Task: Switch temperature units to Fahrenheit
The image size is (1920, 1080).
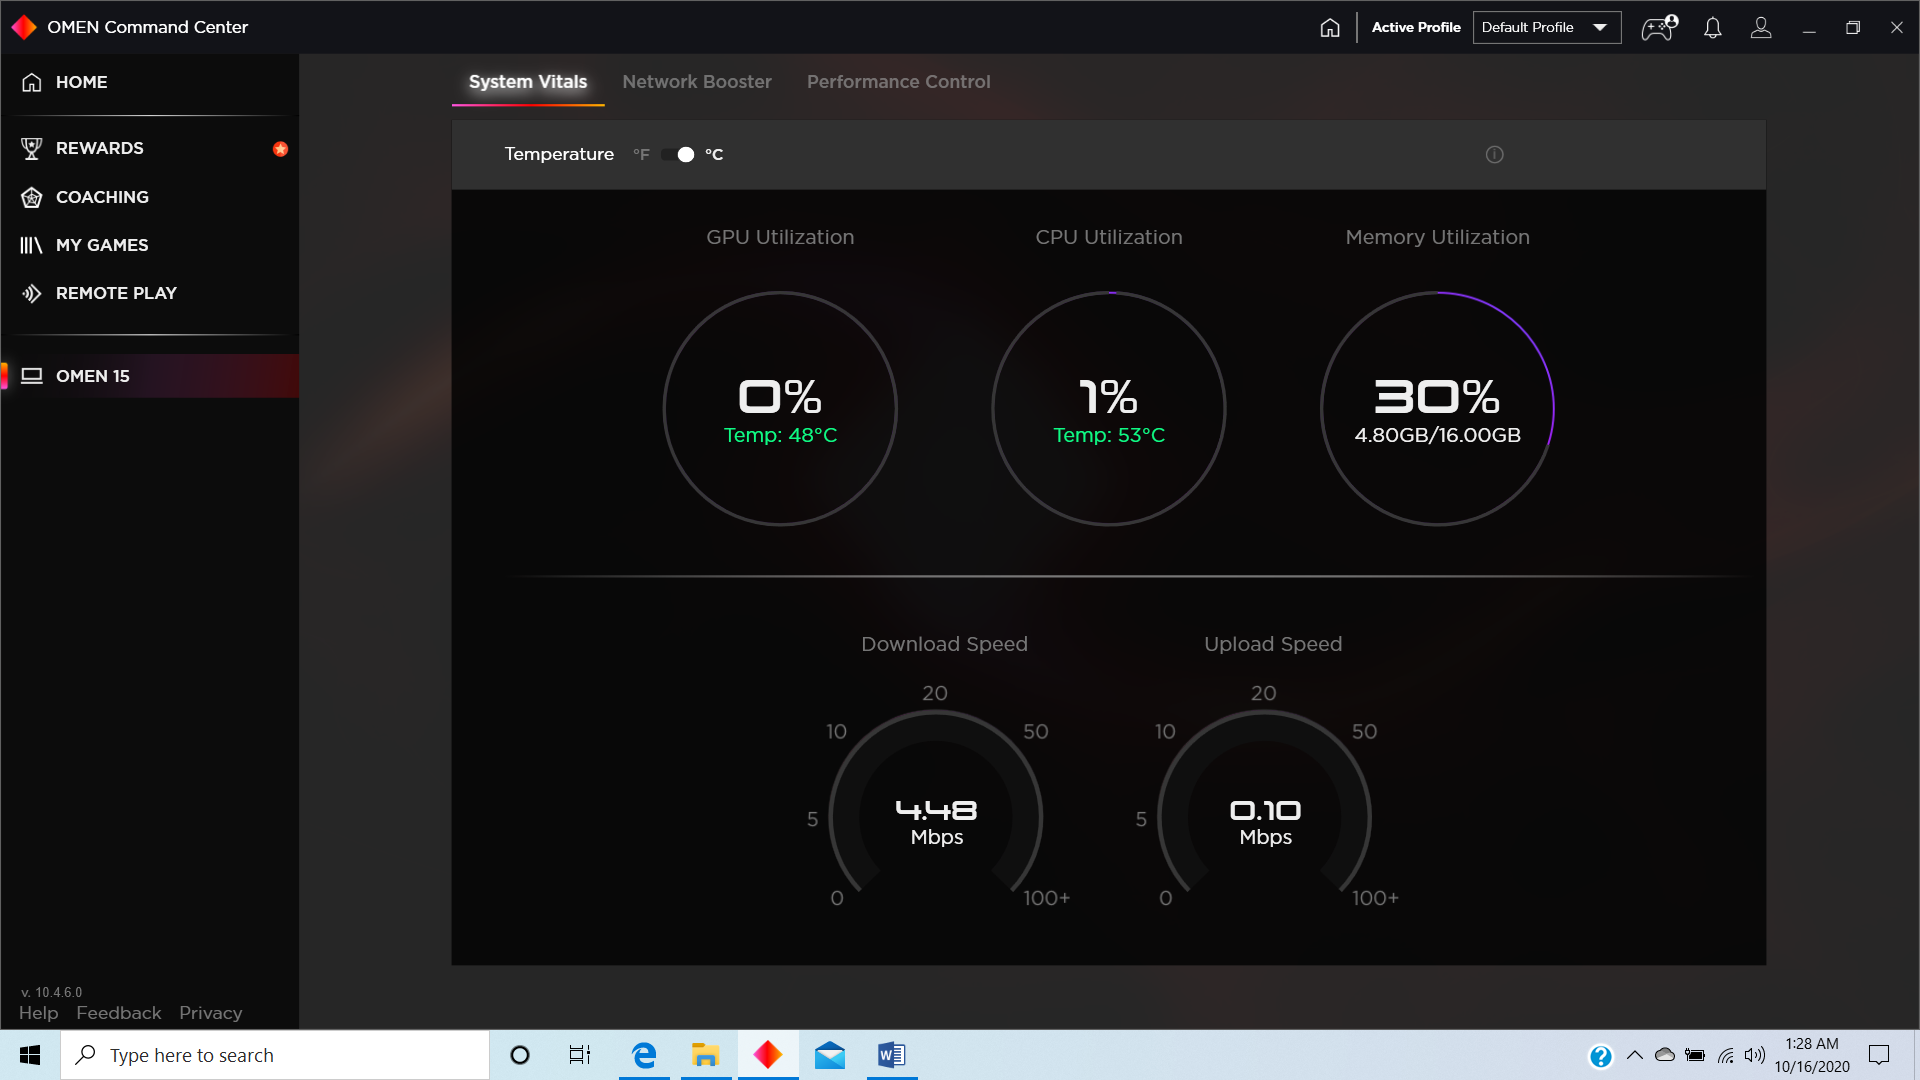Action: coord(640,154)
